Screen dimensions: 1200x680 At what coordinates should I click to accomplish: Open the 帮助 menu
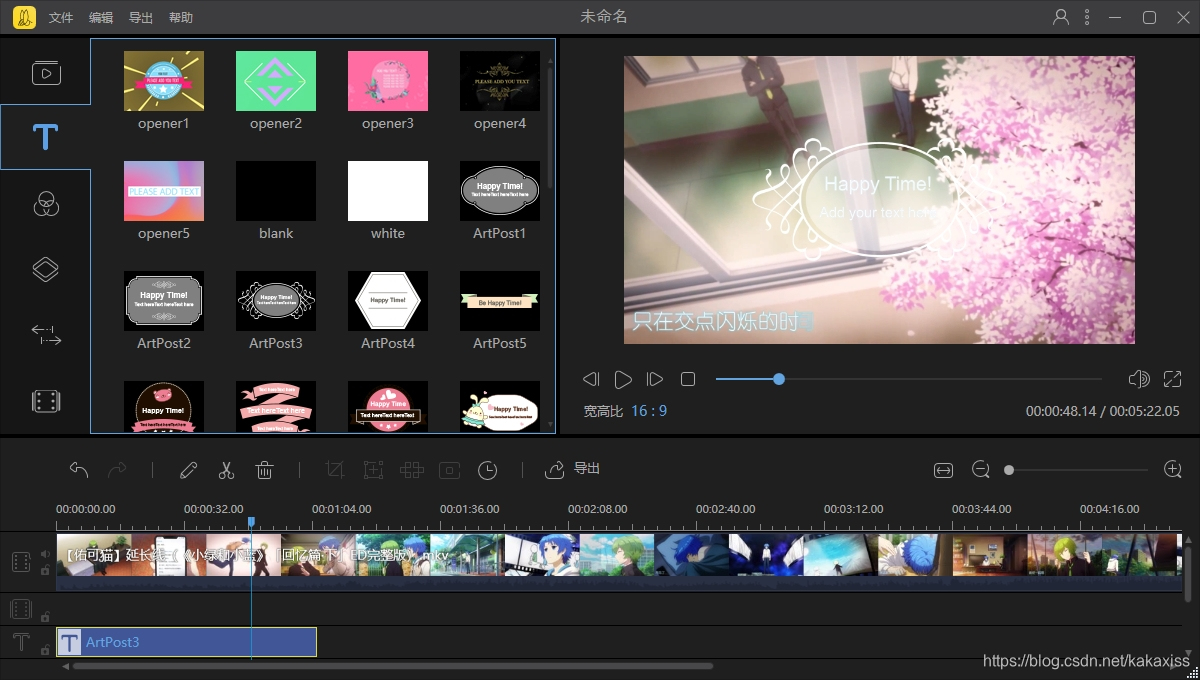click(x=181, y=18)
